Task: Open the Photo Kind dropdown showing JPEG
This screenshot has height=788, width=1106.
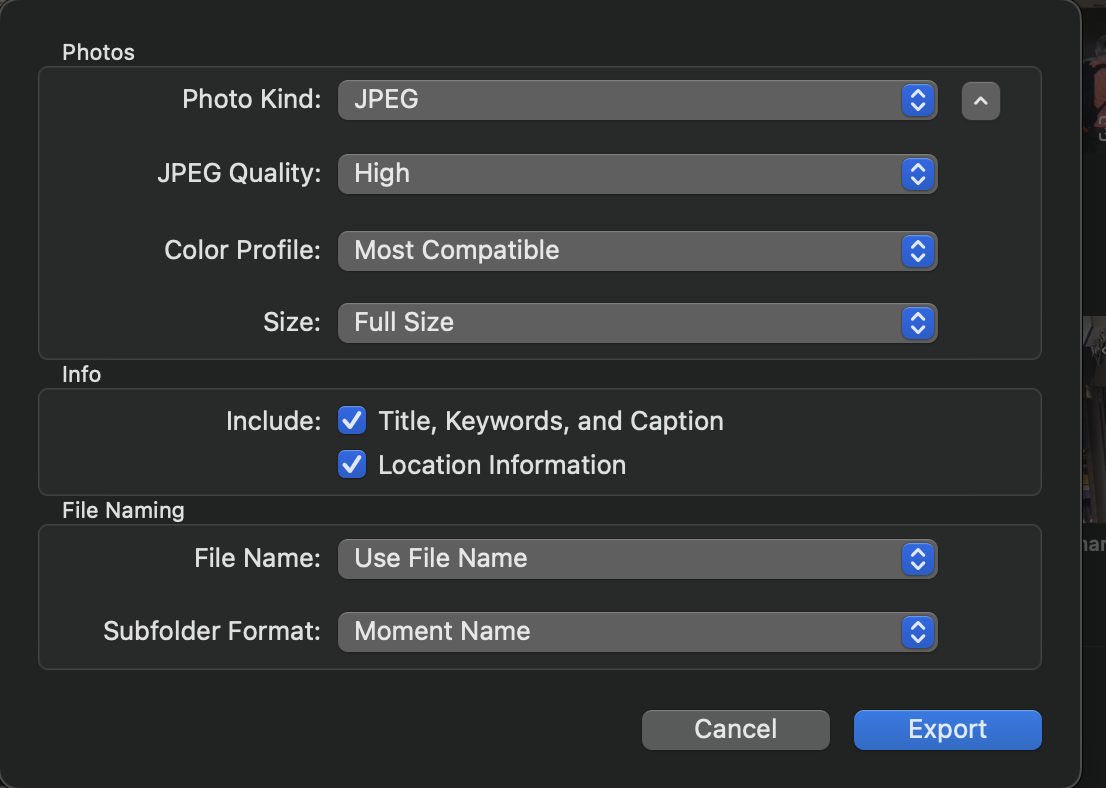Action: click(620, 100)
